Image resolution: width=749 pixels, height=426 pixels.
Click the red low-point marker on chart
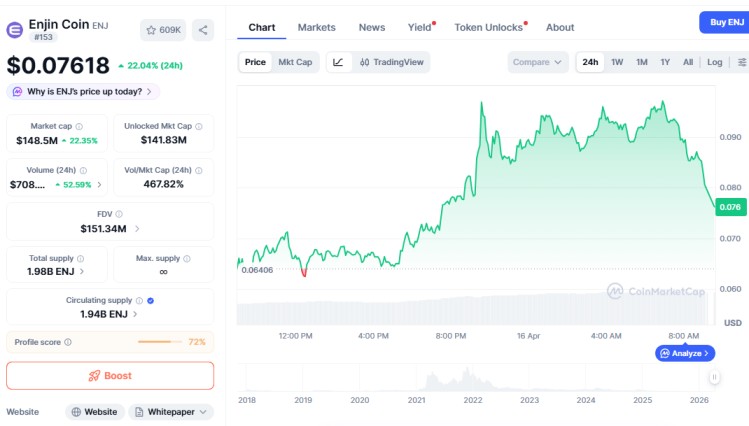[x=304, y=273]
